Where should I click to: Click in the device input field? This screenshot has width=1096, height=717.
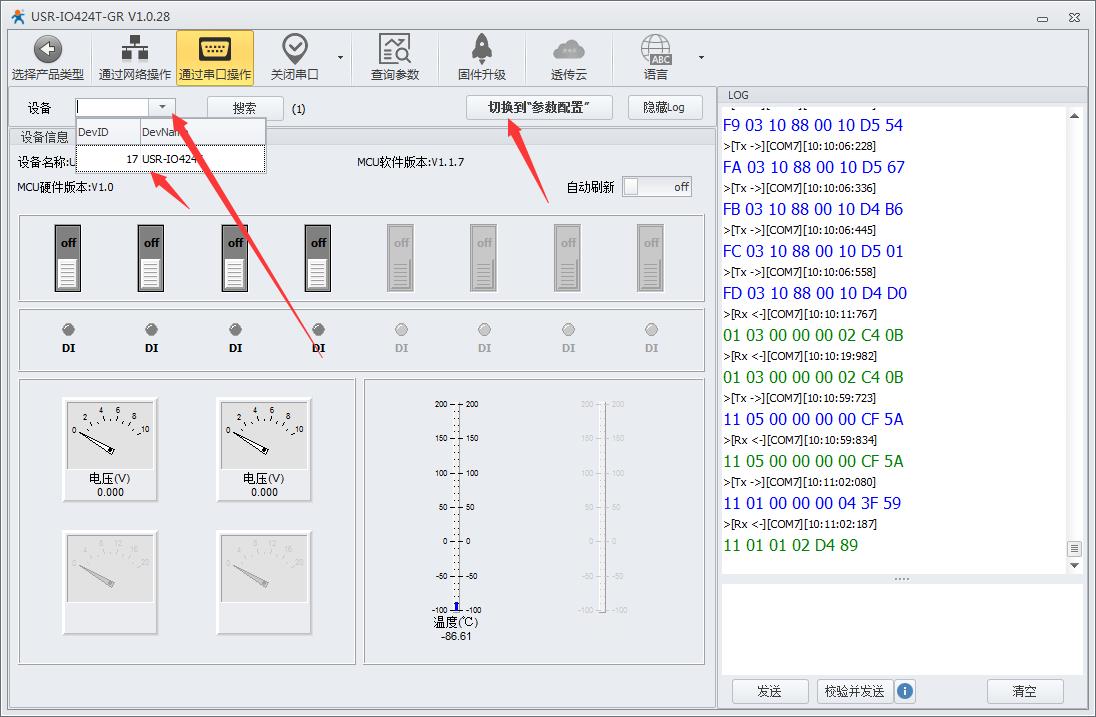[x=113, y=107]
